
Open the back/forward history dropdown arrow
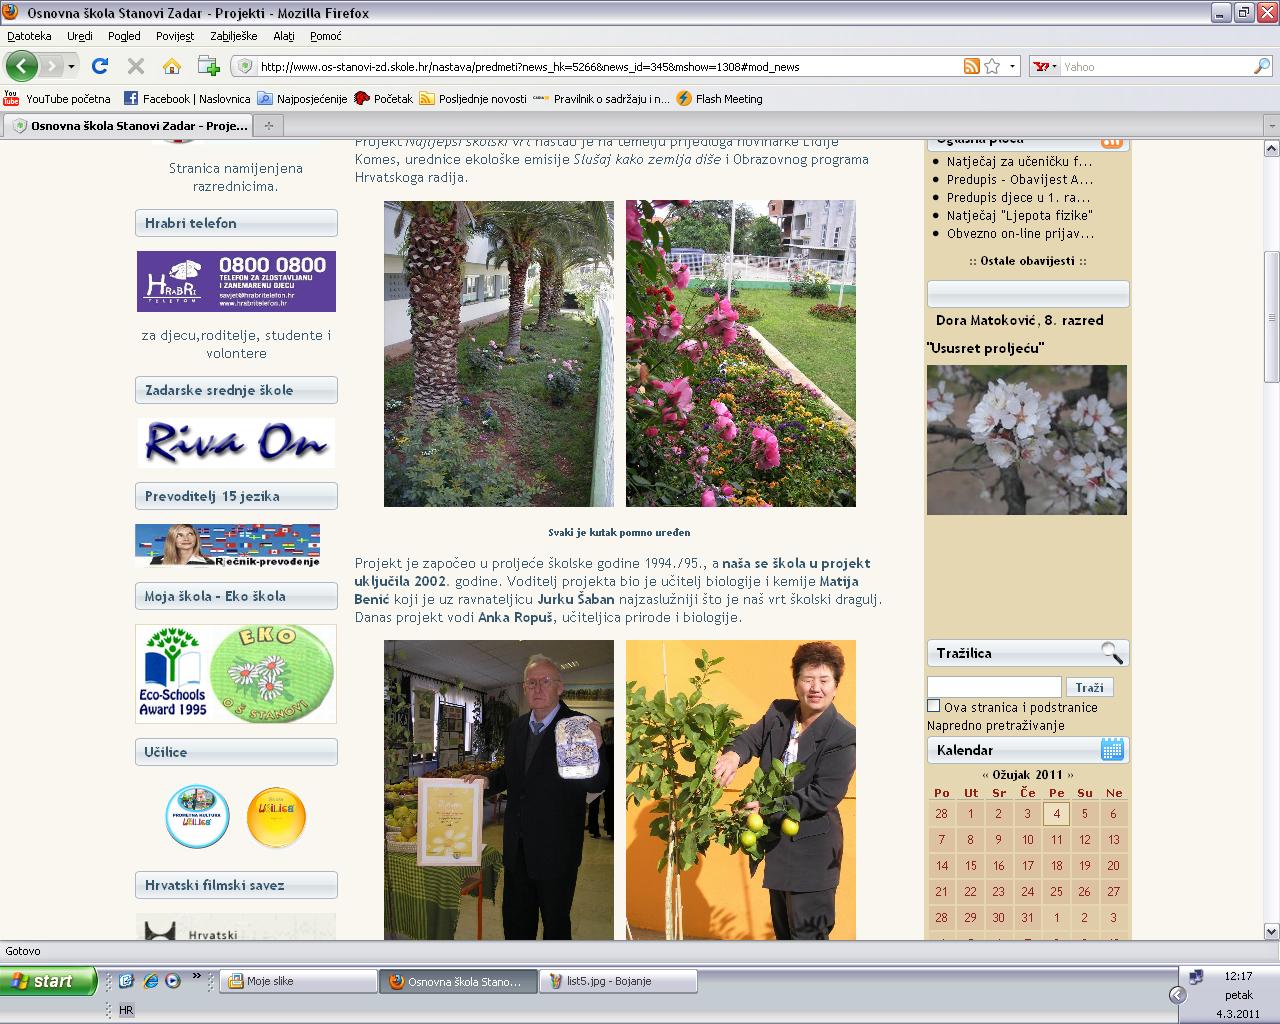click(71, 67)
